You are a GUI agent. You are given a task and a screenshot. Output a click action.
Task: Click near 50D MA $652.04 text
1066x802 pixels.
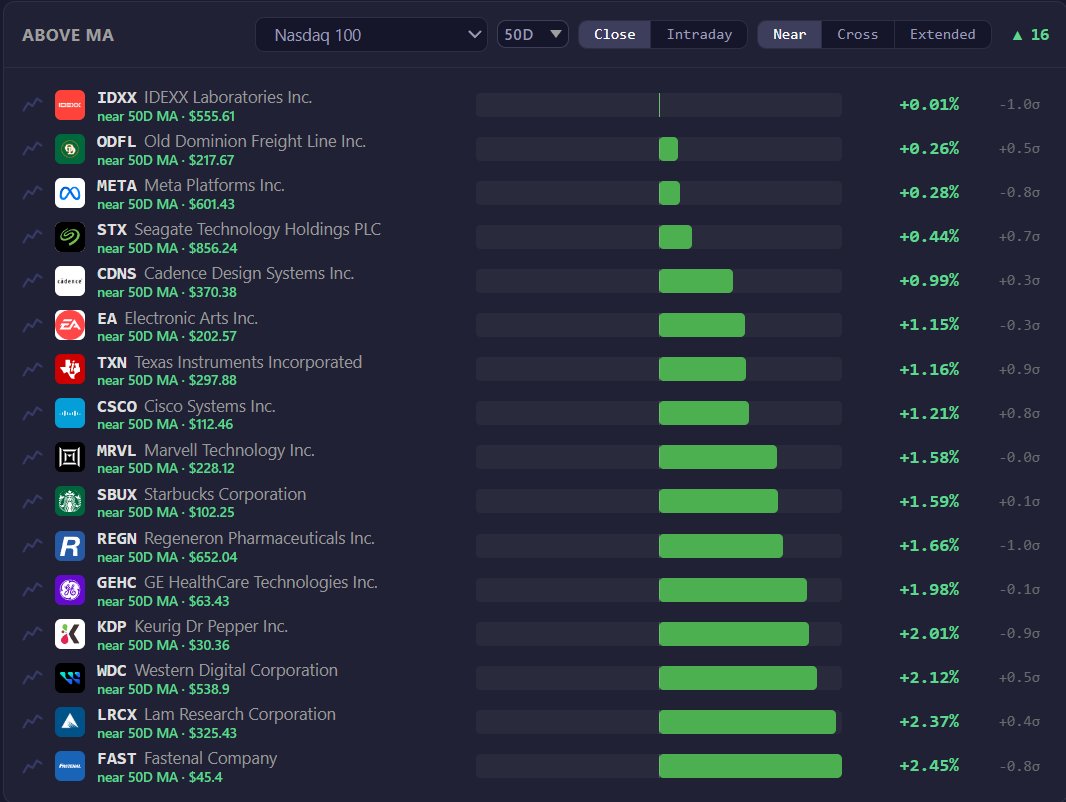click(x=167, y=557)
